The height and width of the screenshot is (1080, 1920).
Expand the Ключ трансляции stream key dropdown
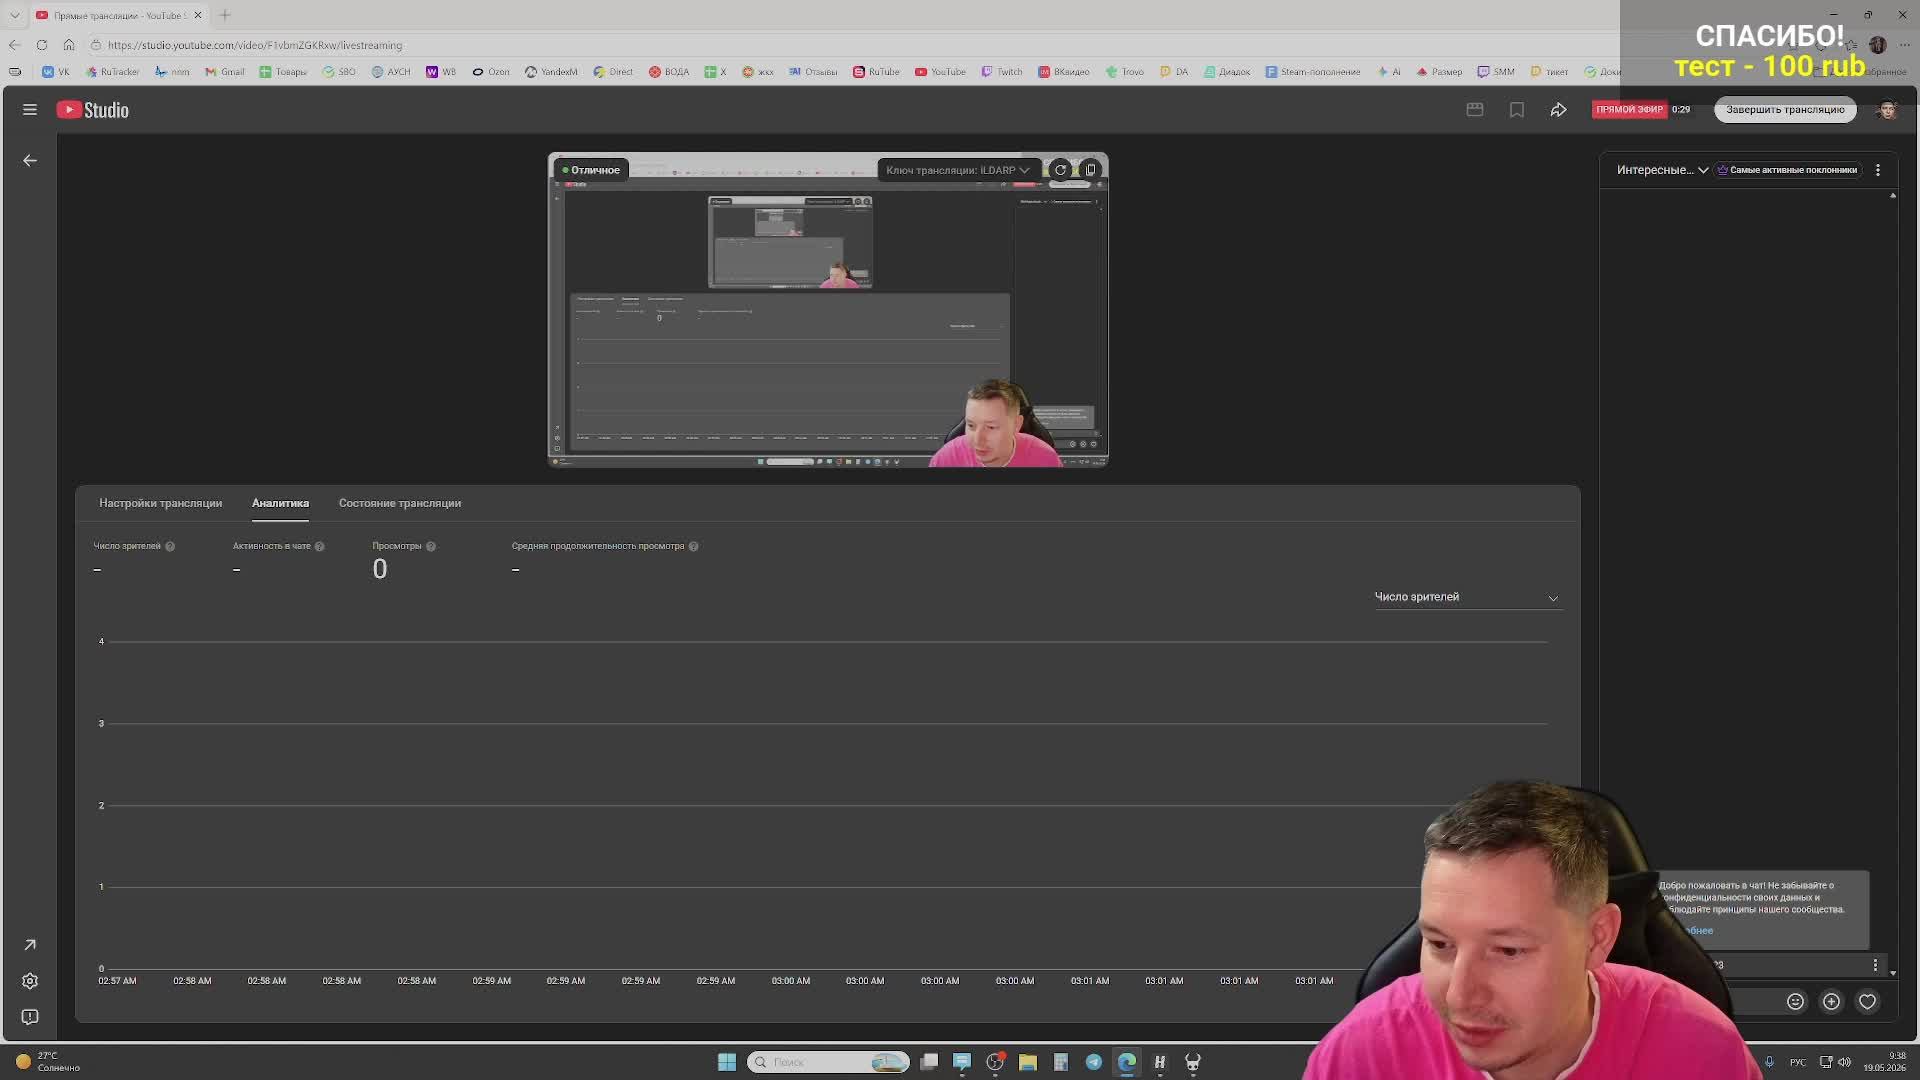click(x=957, y=170)
